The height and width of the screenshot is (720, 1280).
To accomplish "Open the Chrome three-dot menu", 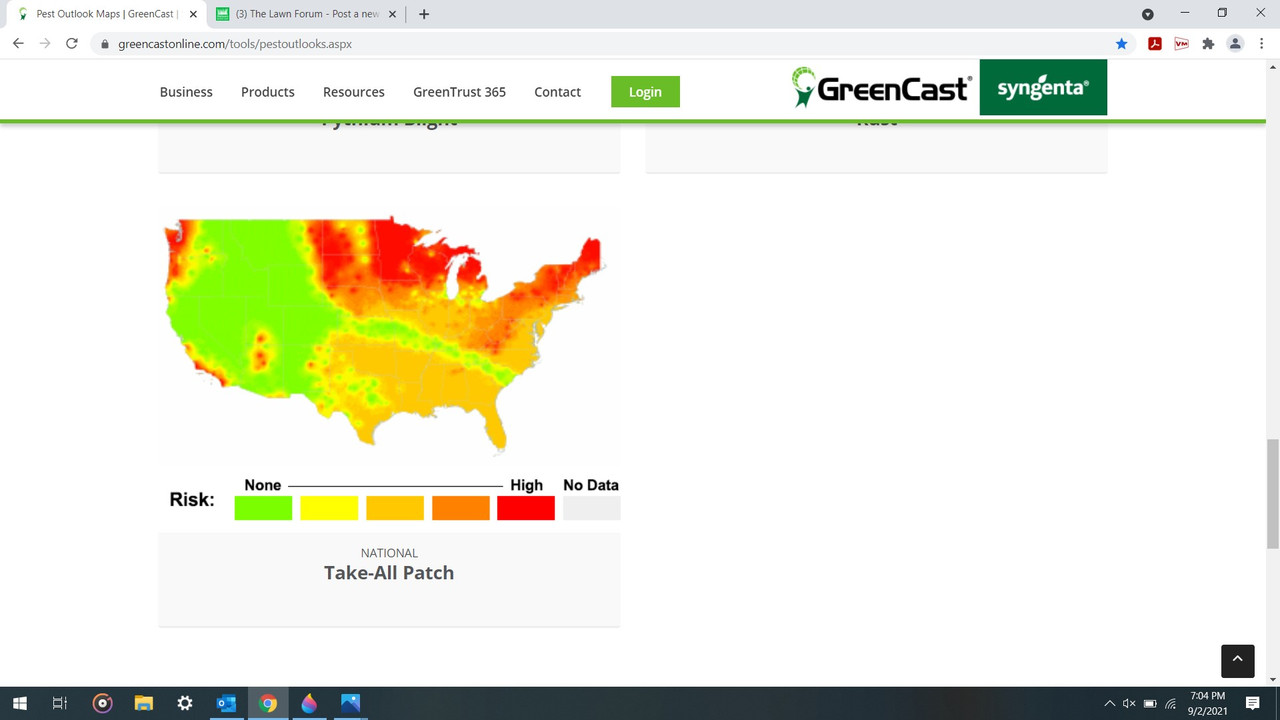I will click(1261, 43).
